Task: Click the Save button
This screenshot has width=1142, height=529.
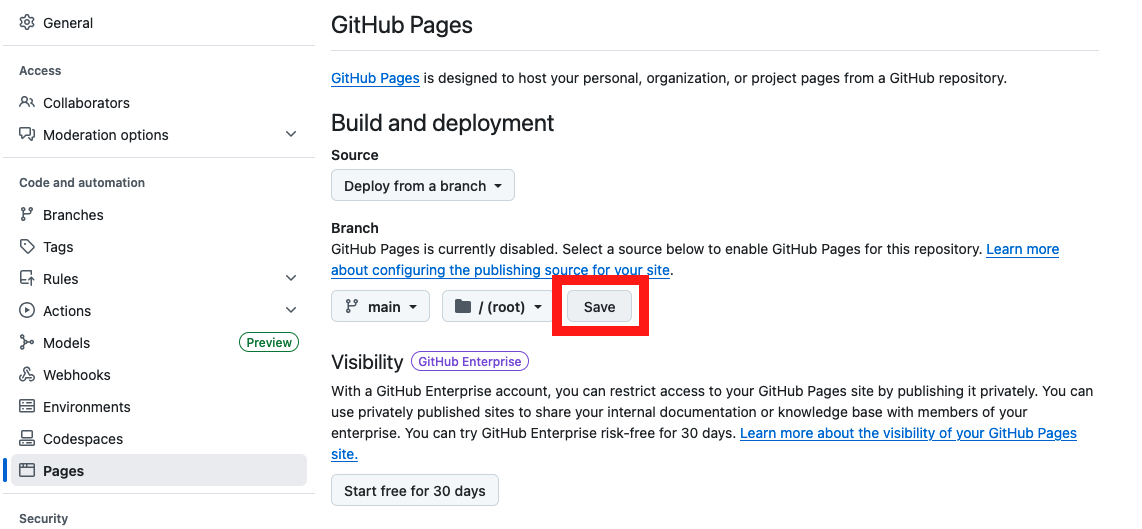Action: click(599, 307)
